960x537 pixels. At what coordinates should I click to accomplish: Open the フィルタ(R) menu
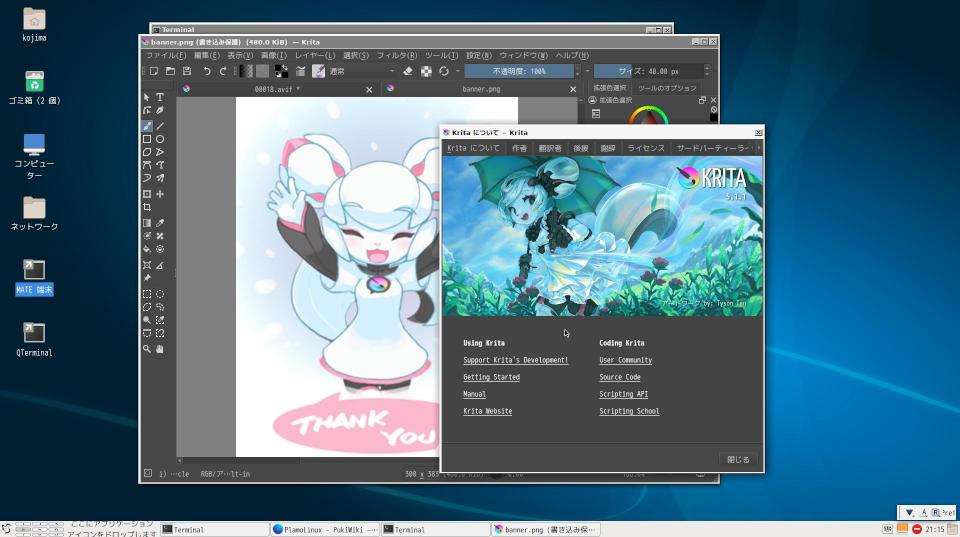(x=397, y=55)
